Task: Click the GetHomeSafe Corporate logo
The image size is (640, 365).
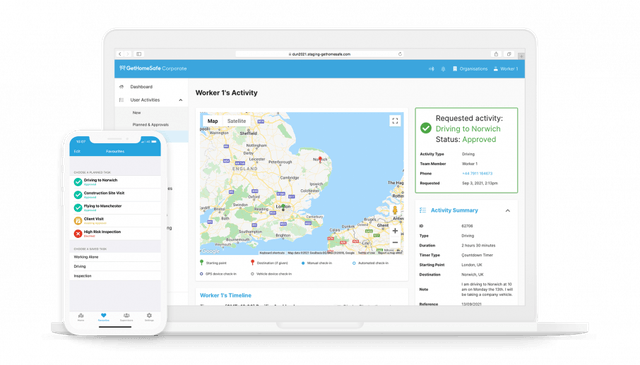Action: (x=153, y=68)
